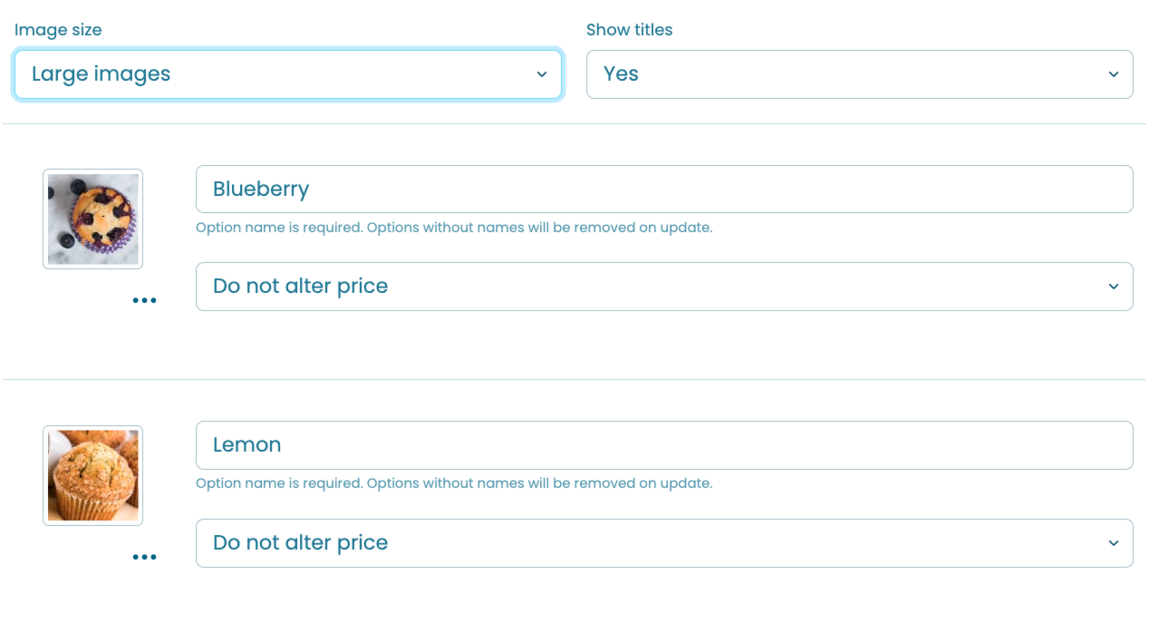Open the Lemon option's three-dot menu
Screen dimensions: 1150x633
pos(144,557)
